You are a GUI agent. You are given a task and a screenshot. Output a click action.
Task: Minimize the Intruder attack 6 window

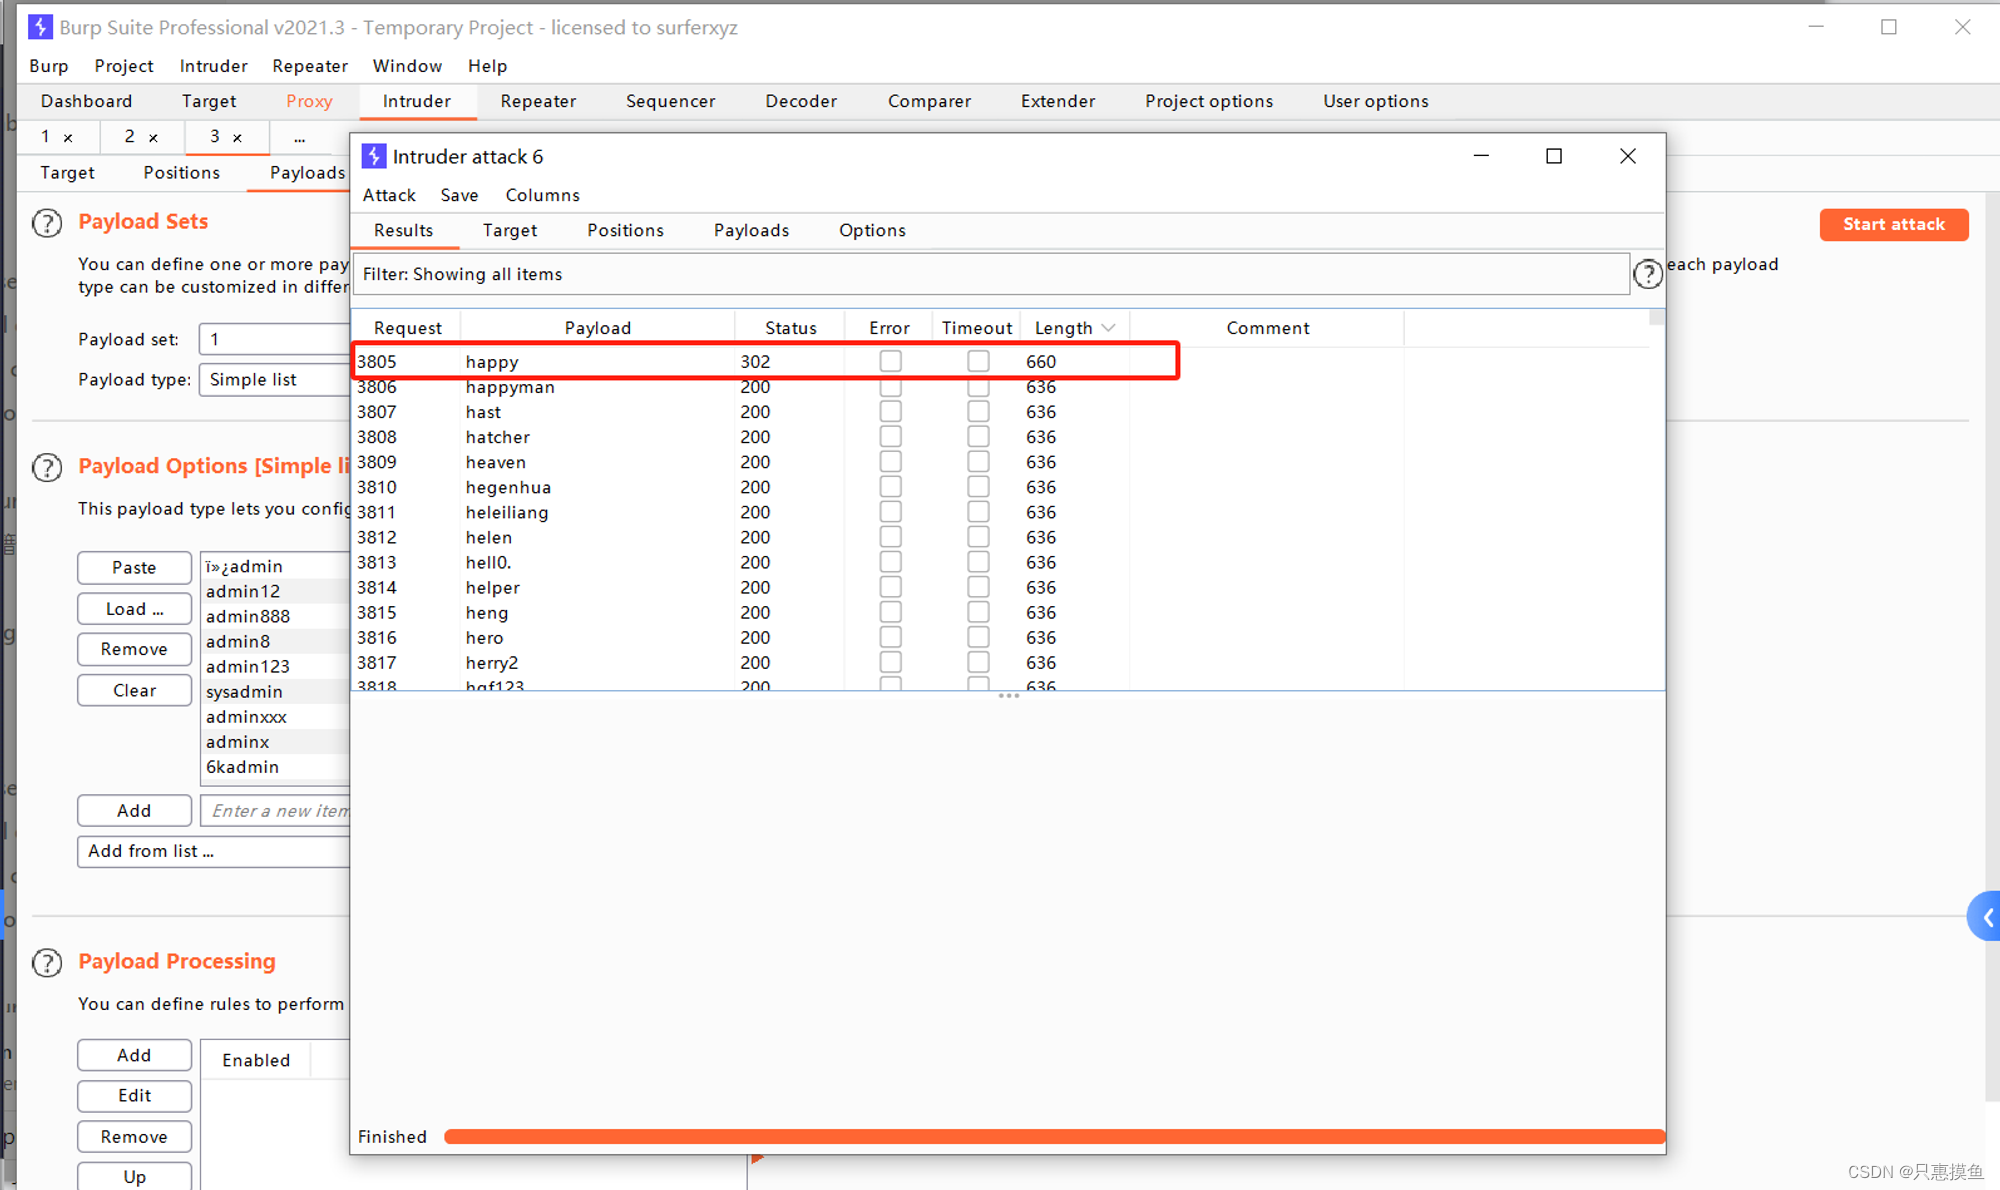[1481, 156]
